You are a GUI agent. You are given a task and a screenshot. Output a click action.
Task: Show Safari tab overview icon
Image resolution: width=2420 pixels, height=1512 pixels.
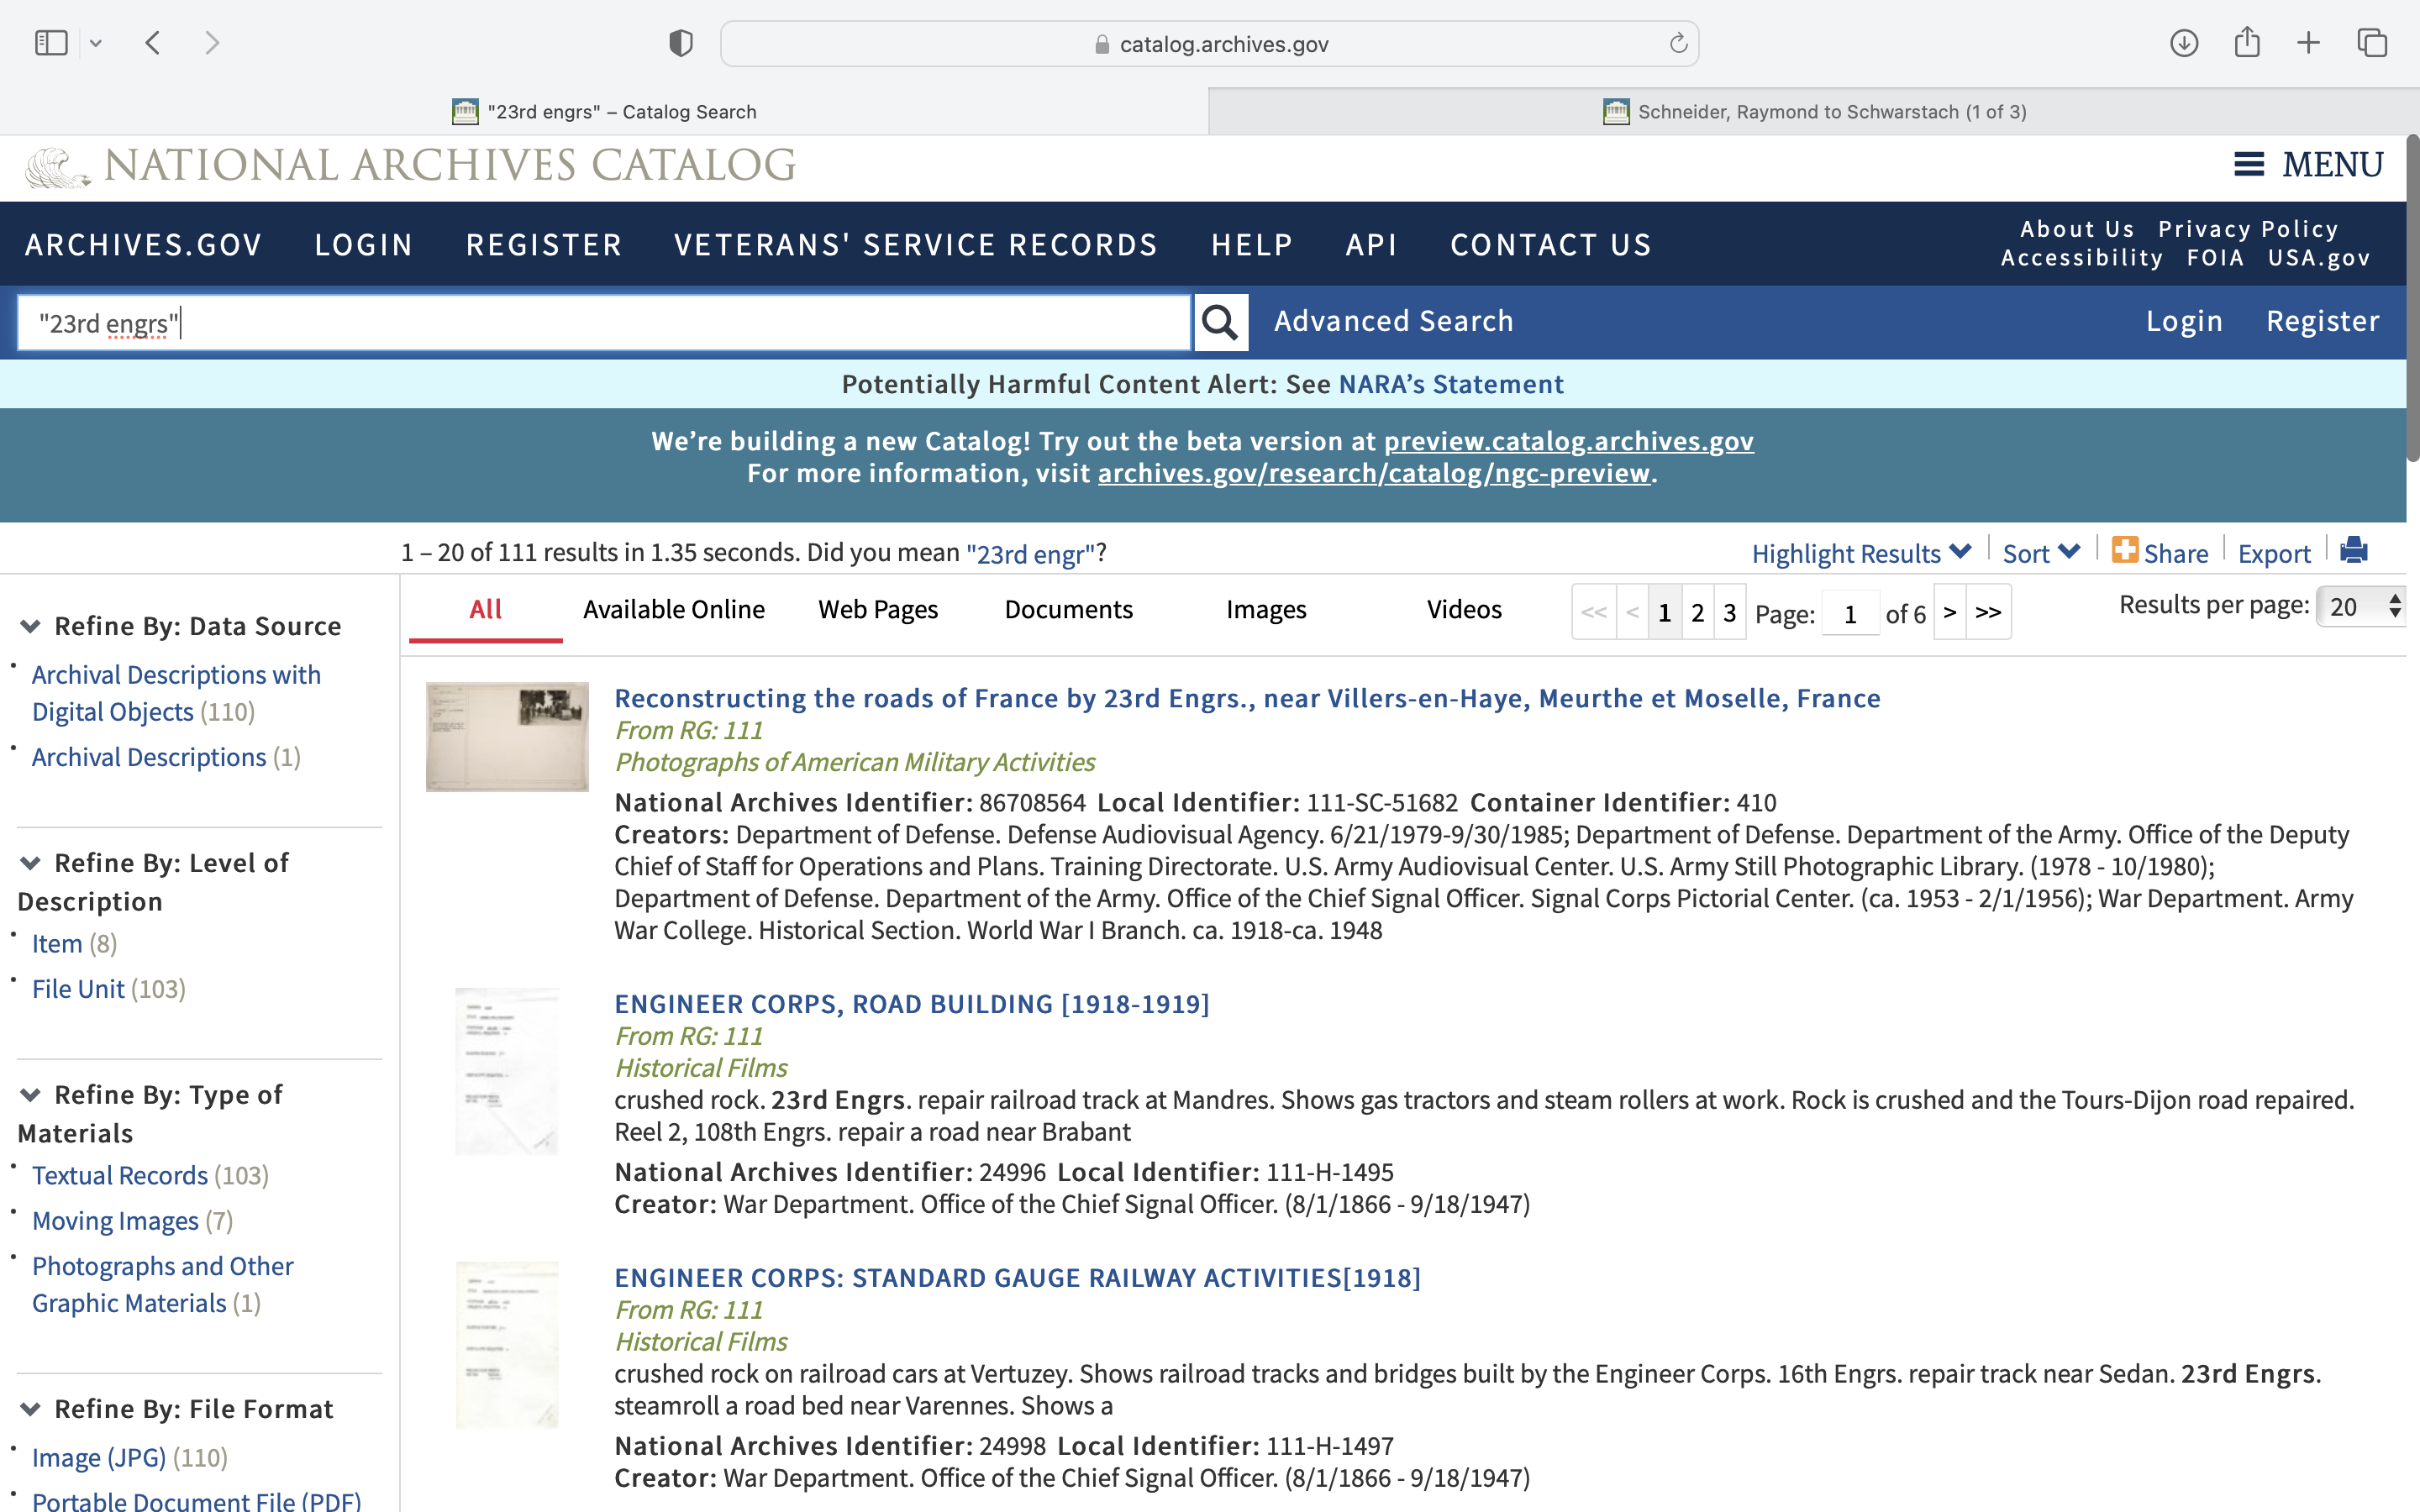pos(2372,43)
